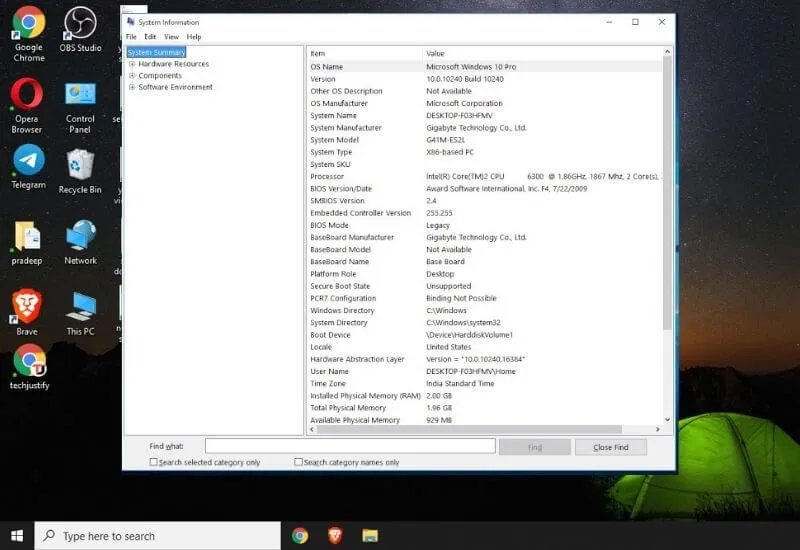Select the Boot Device row
This screenshot has width=800, height=550.
pyautogui.click(x=485, y=335)
